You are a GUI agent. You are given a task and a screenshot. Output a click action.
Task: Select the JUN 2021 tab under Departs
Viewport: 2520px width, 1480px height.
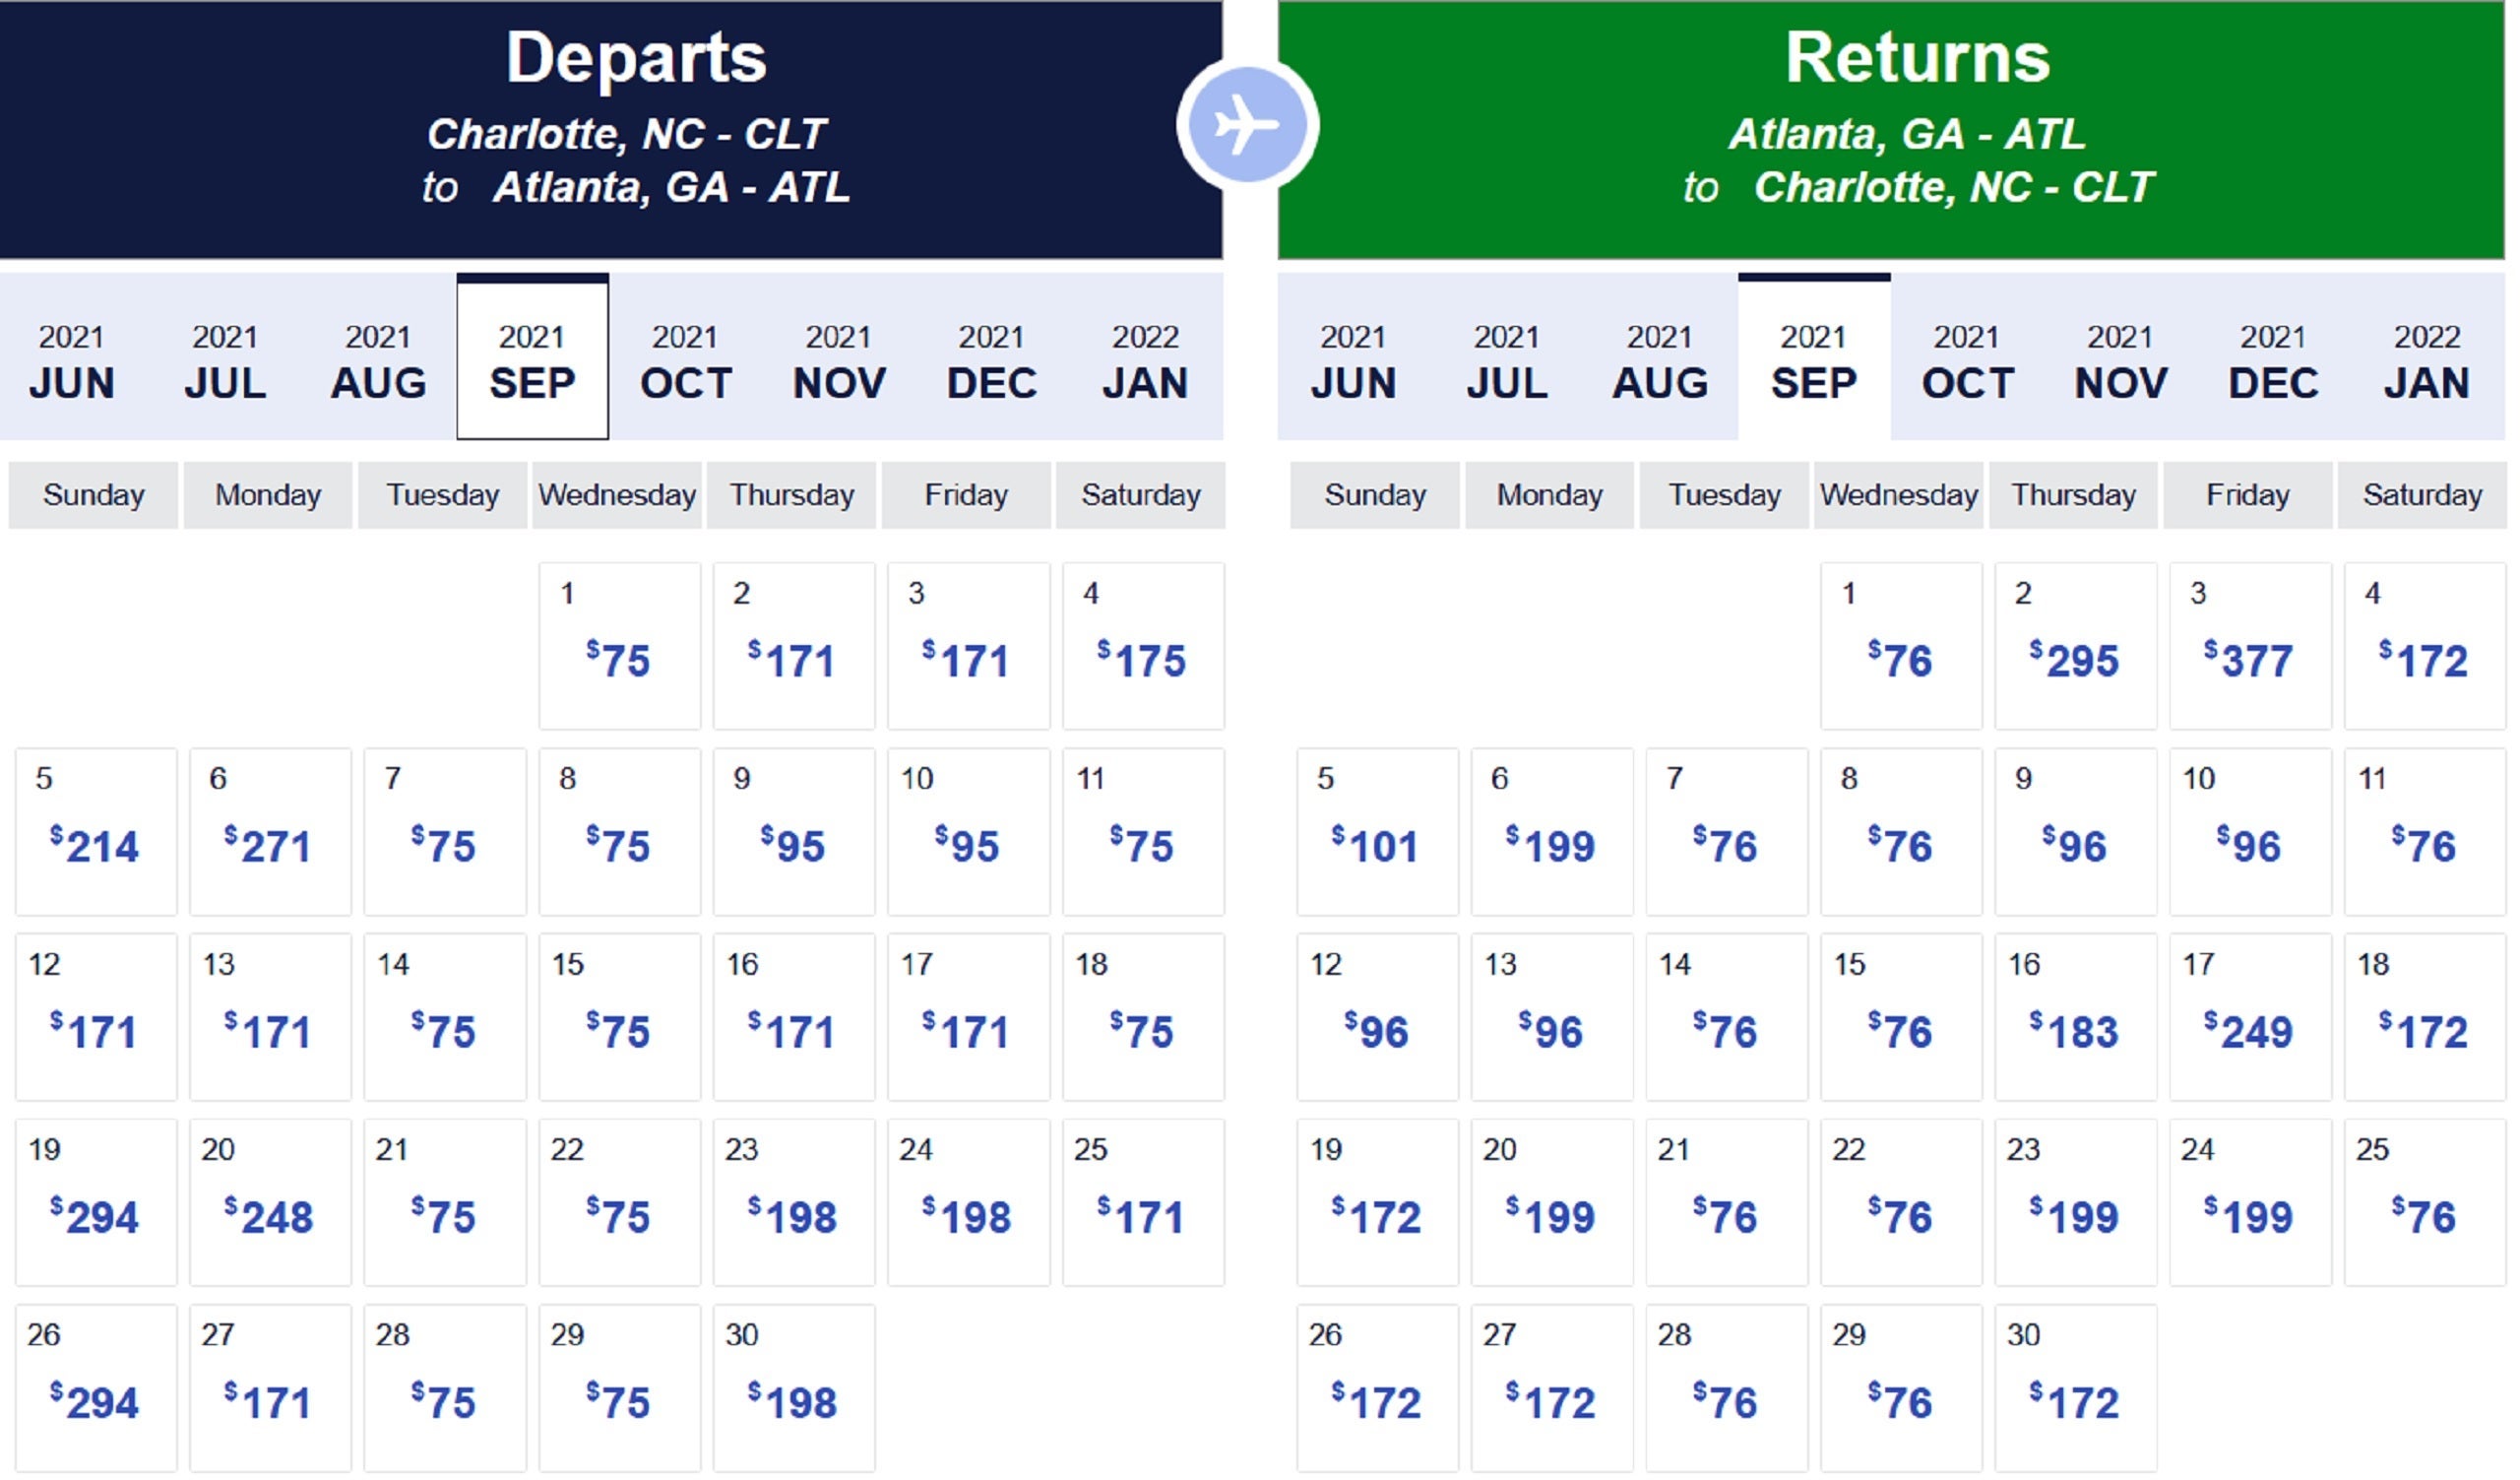tap(71, 362)
